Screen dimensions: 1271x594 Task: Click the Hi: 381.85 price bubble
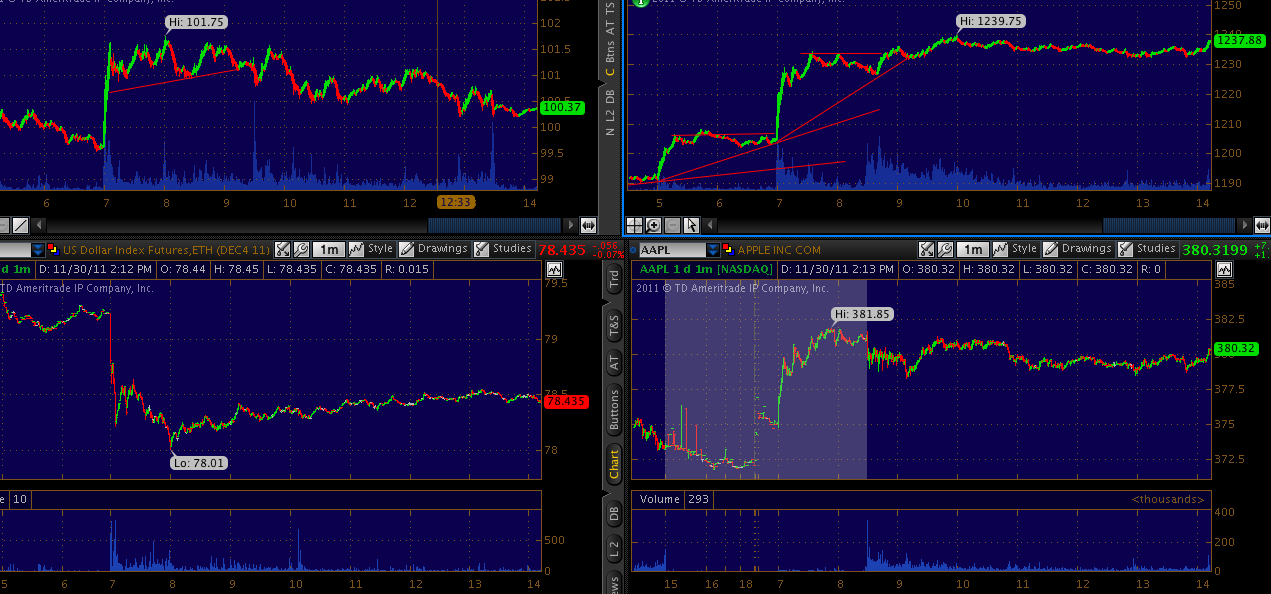click(x=861, y=314)
